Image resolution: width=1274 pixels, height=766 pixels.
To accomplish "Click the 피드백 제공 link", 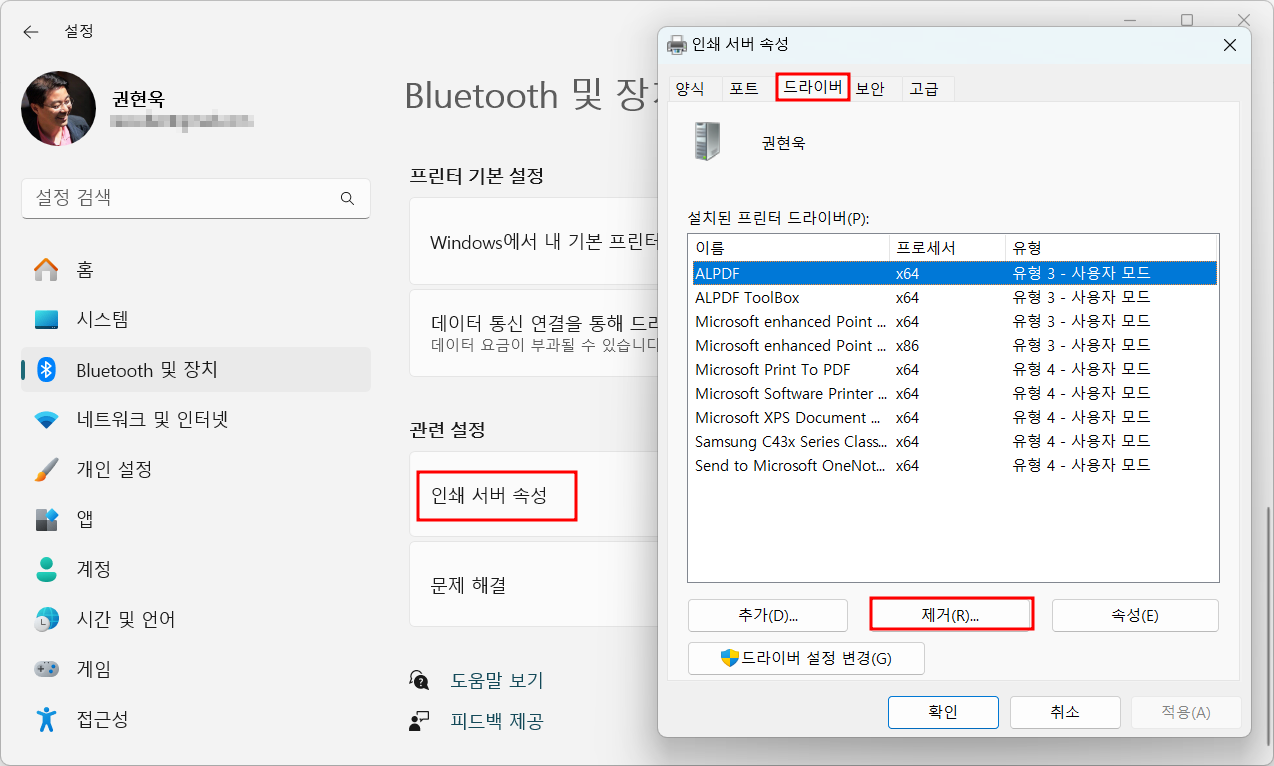I will click(x=497, y=721).
